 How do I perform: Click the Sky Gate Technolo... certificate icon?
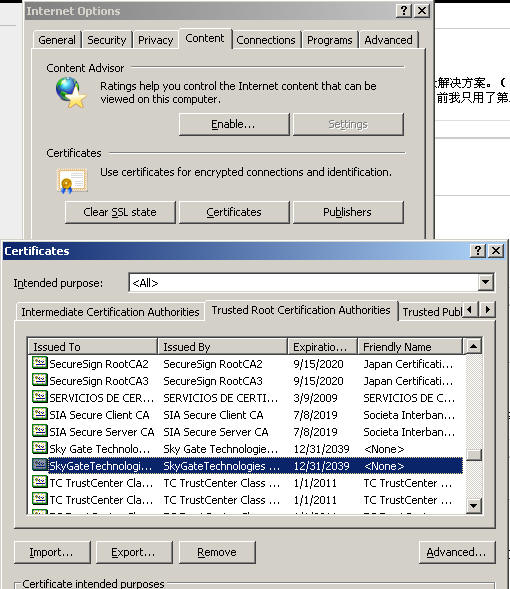pos(39,448)
